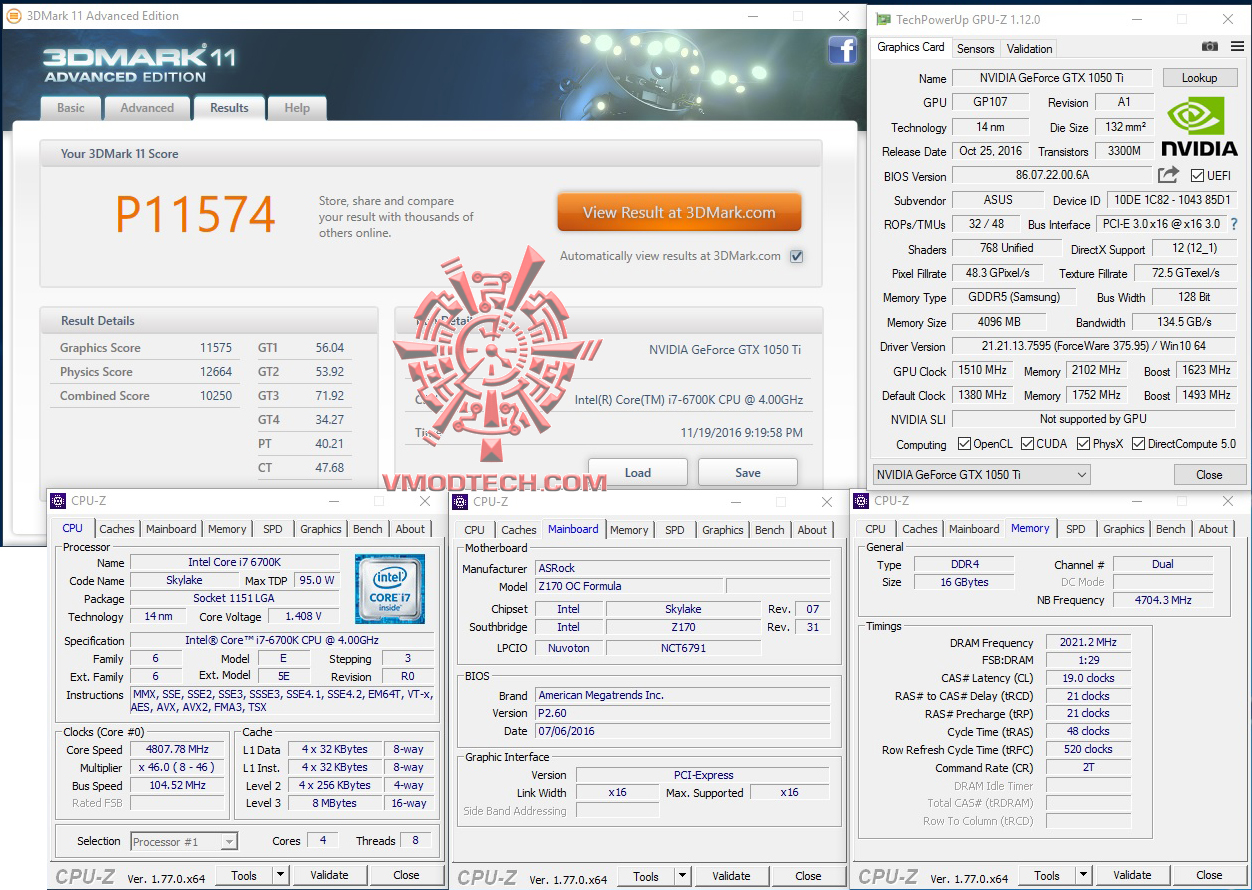The width and height of the screenshot is (1252, 890).
Task: Open the Graphics tab in right CPU-Z
Action: click(x=1124, y=529)
